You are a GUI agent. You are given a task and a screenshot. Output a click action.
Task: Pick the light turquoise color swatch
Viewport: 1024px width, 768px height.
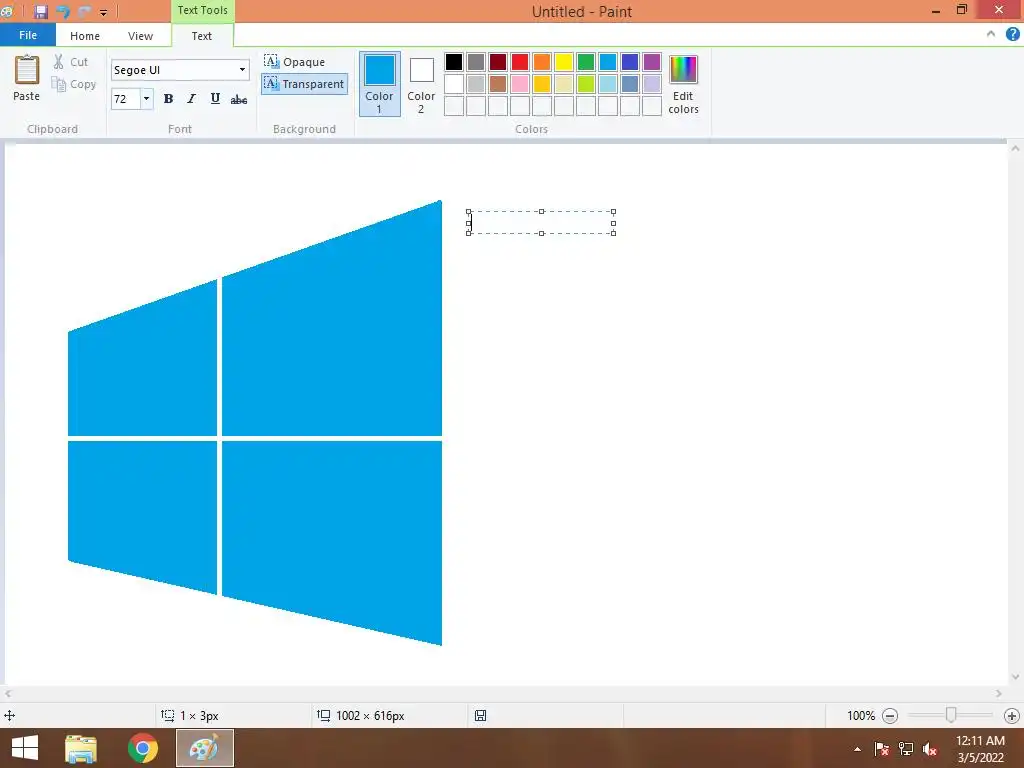[x=608, y=84]
